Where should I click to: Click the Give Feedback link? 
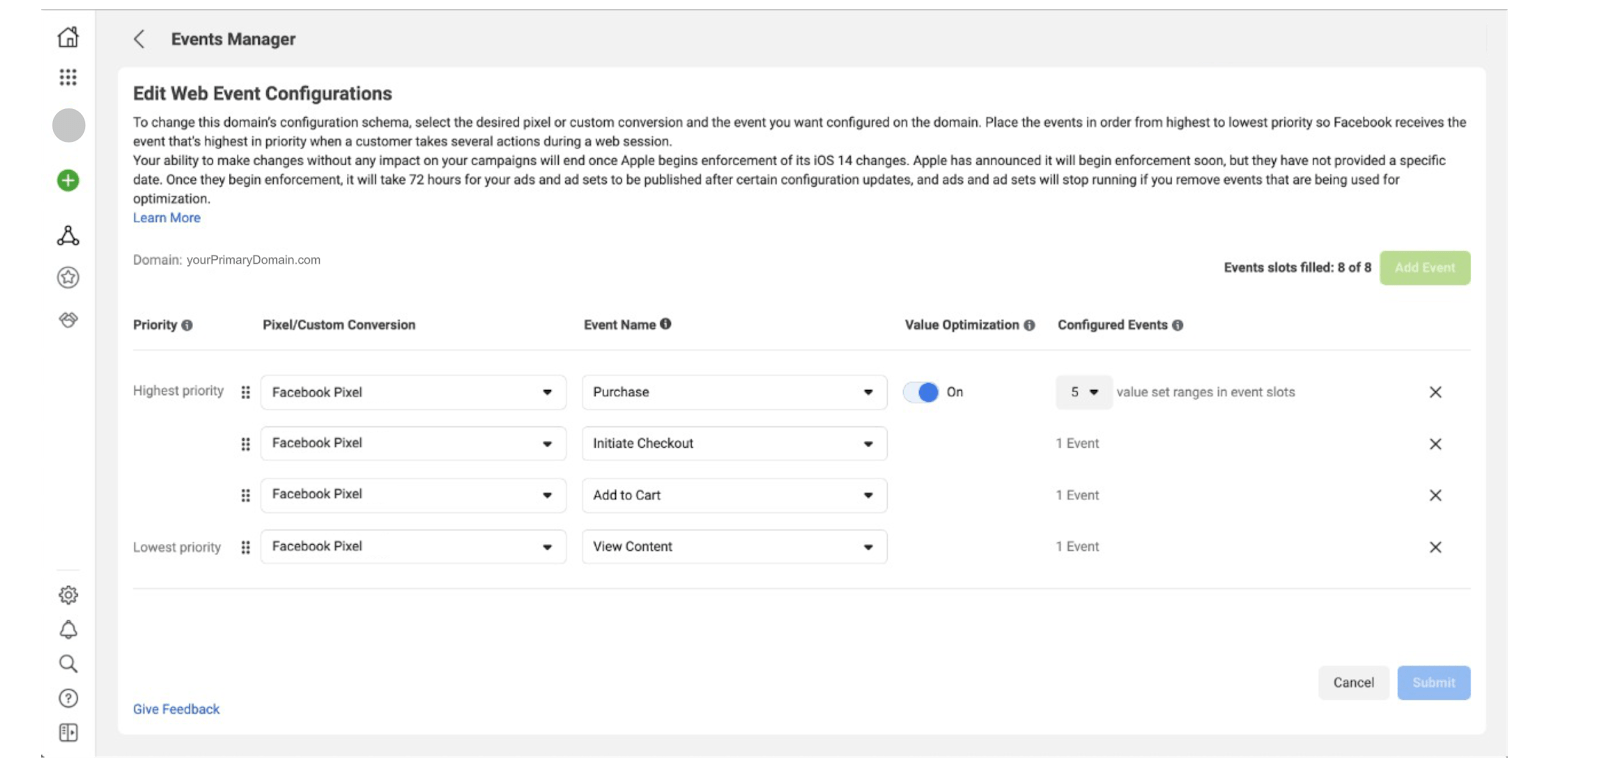point(176,709)
